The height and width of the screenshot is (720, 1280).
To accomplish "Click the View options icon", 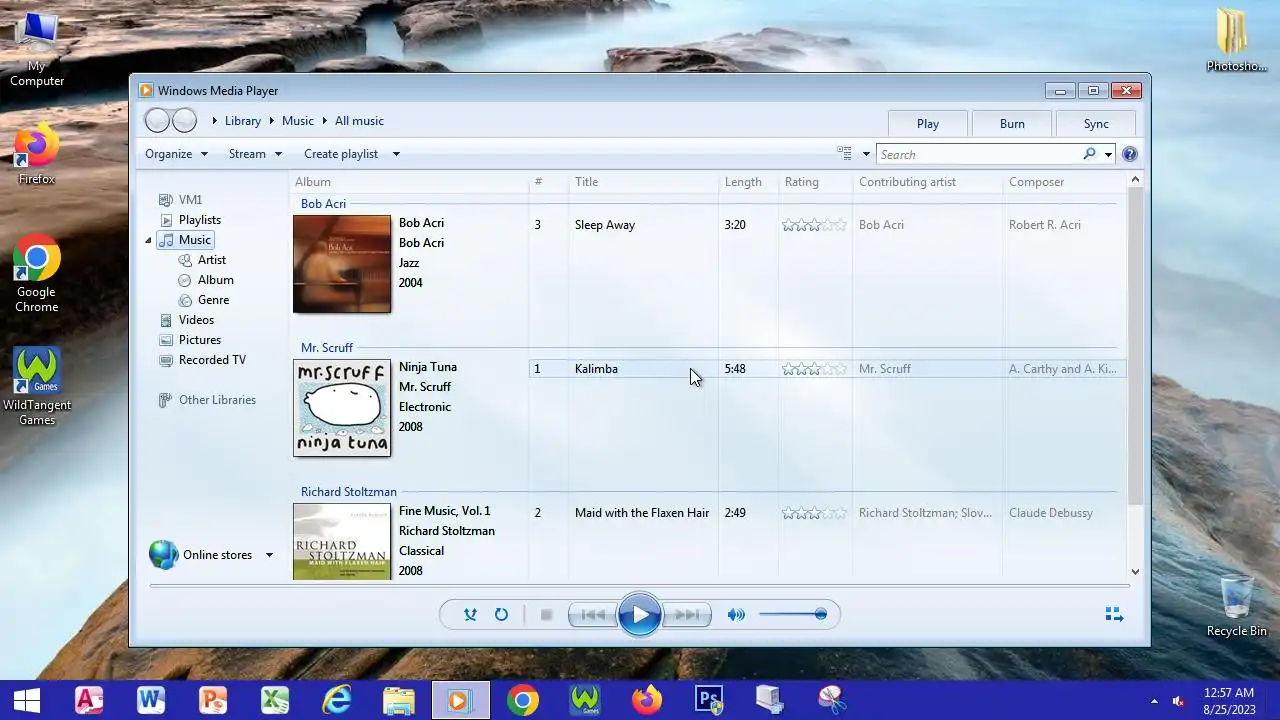I will coord(845,154).
